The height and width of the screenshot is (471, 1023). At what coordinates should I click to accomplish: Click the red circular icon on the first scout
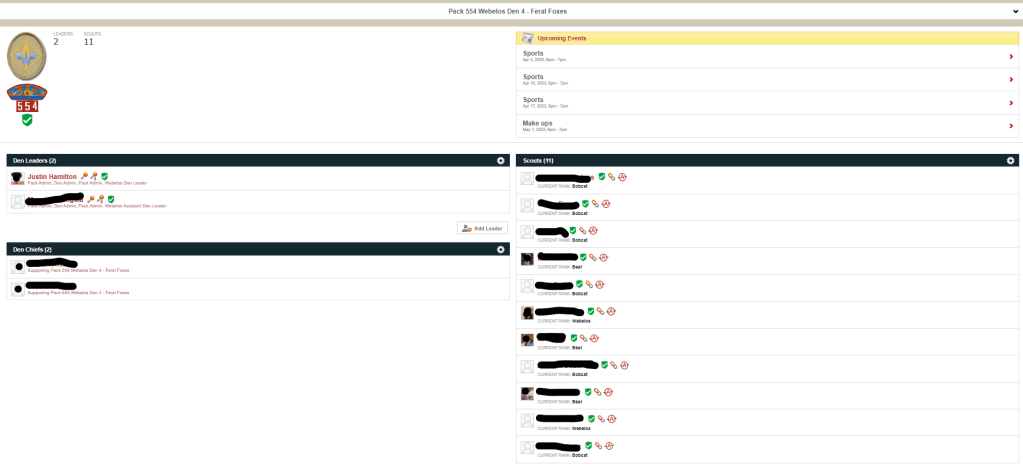(622, 177)
